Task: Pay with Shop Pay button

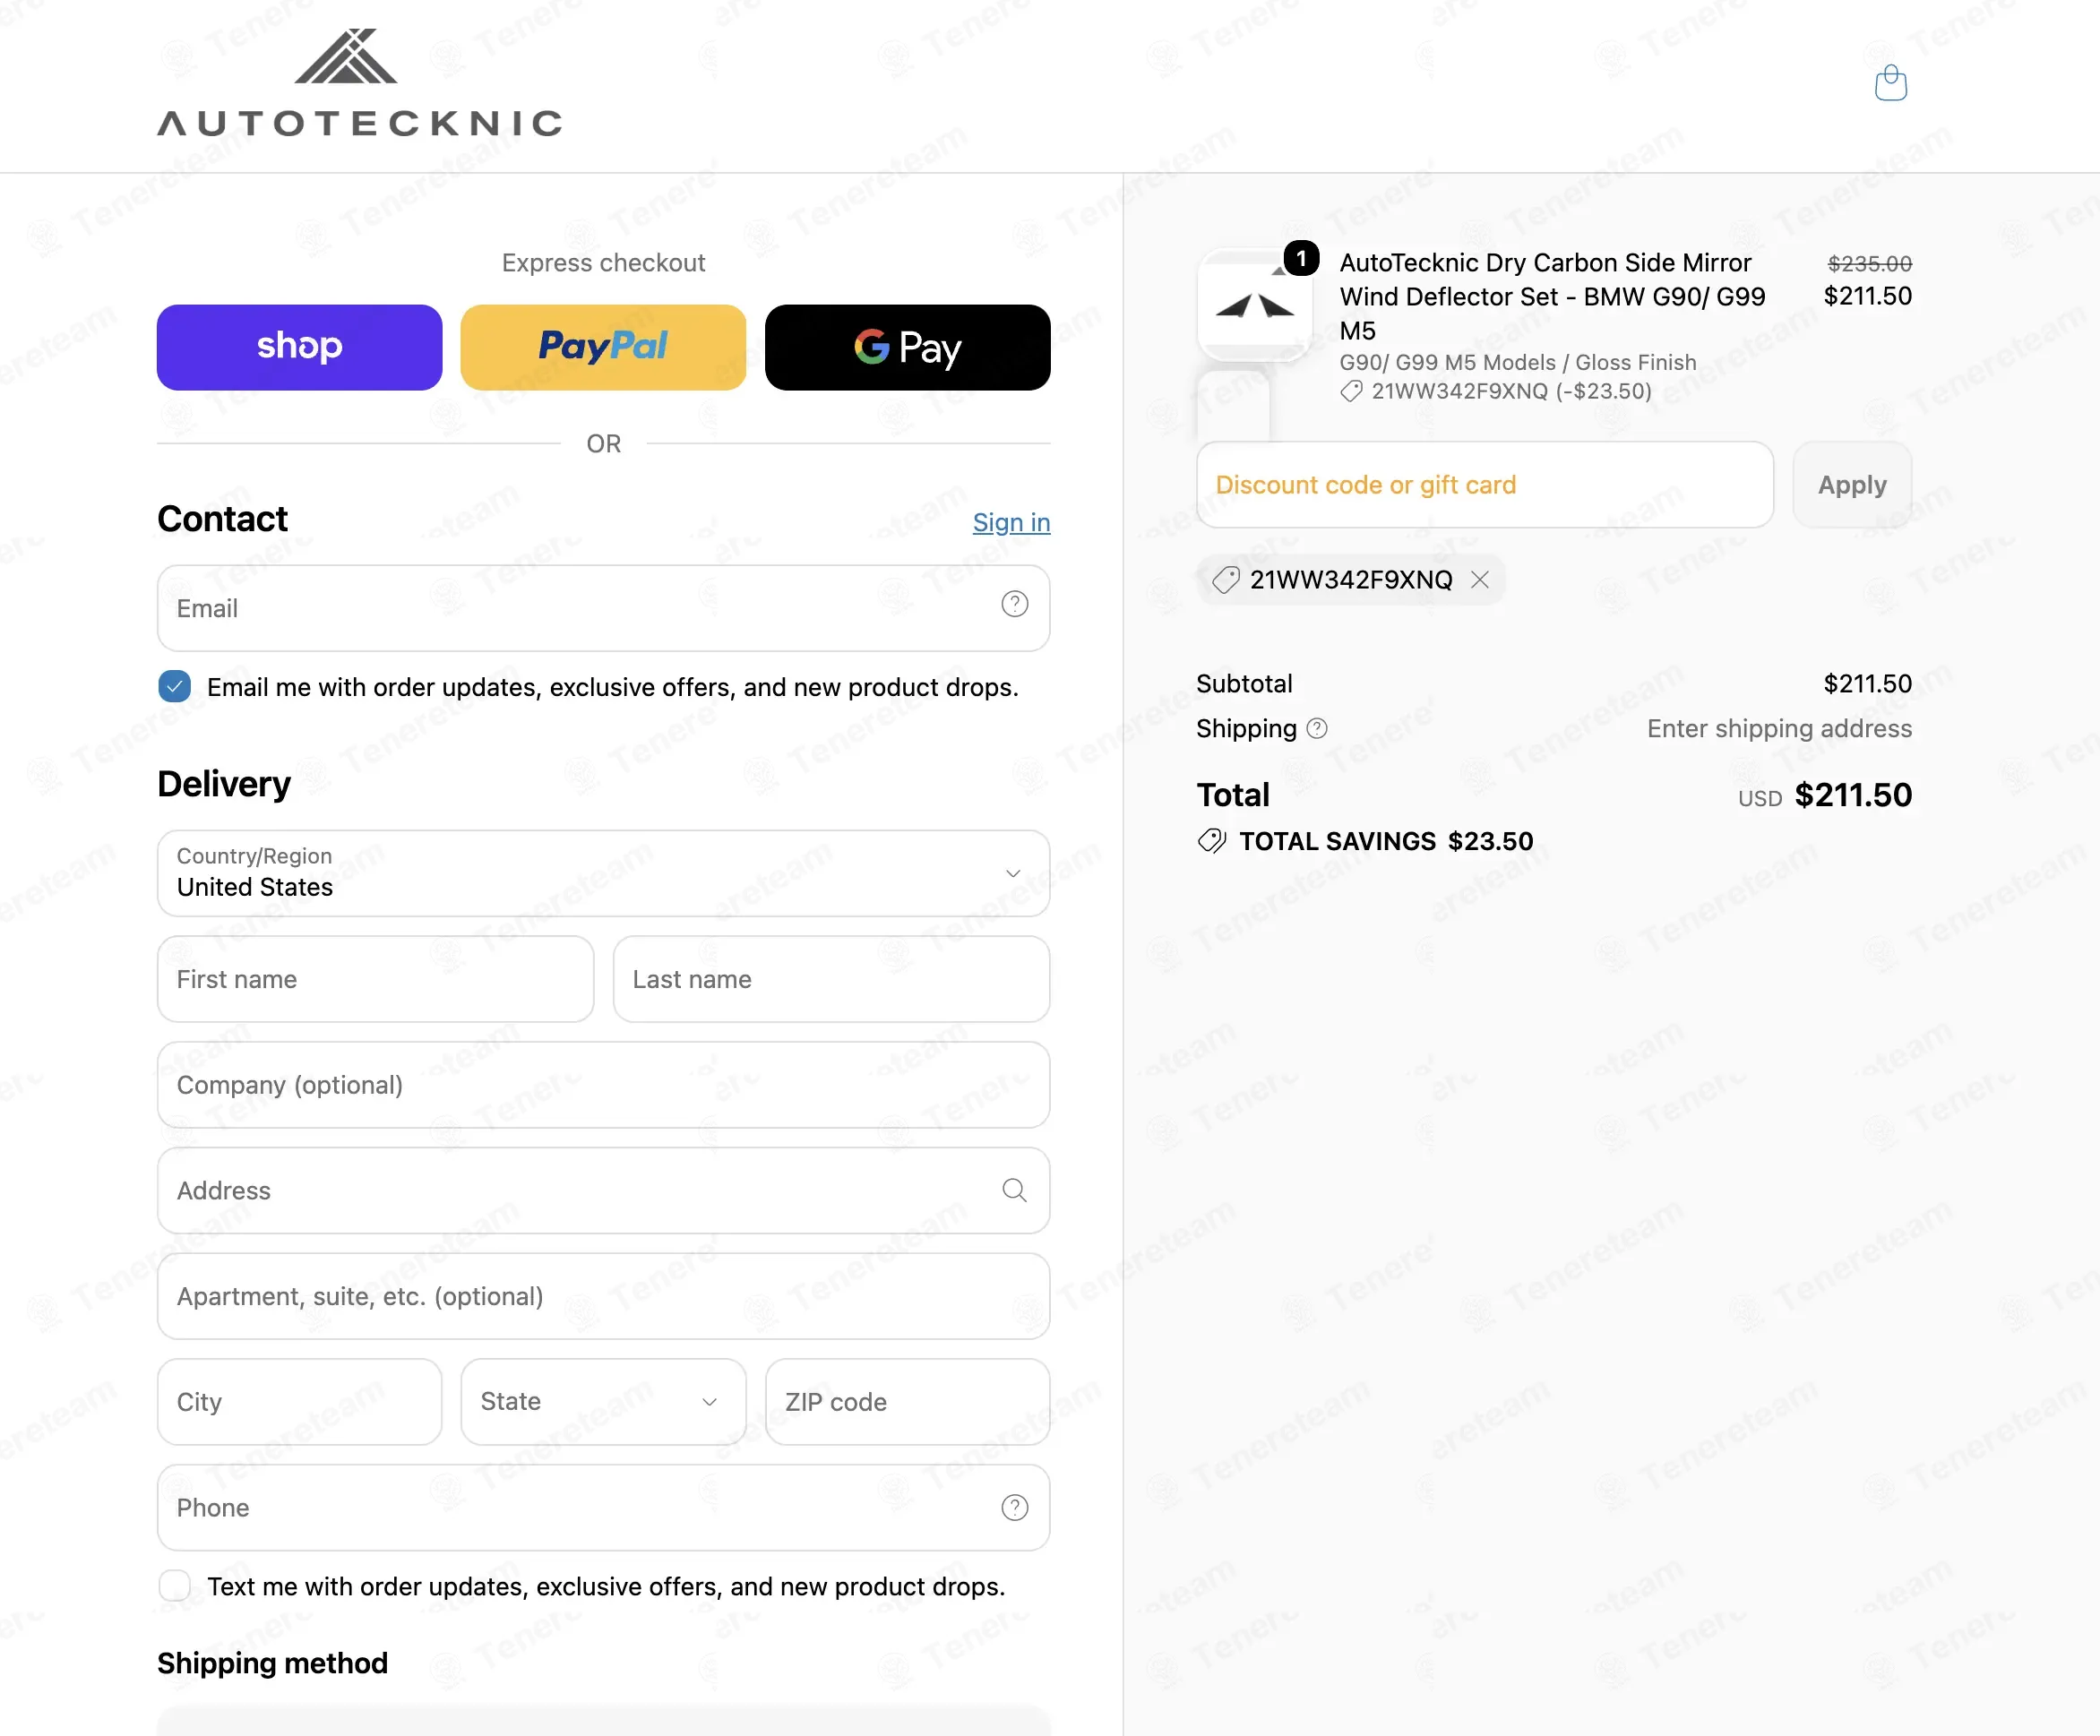Action: tap(299, 347)
